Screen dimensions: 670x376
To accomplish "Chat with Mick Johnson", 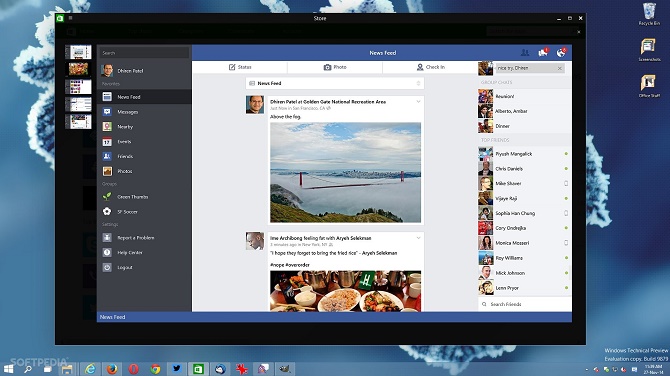I will pyautogui.click(x=525, y=273).
